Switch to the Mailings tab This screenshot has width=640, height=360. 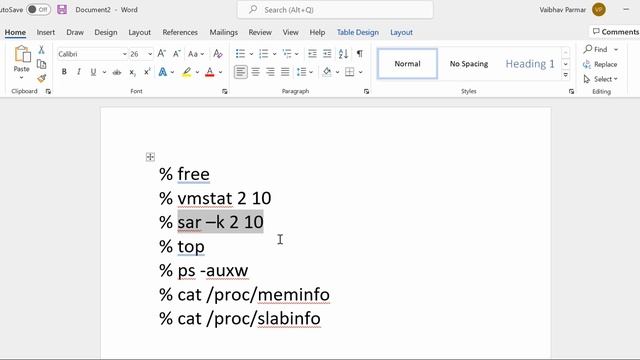[224, 32]
